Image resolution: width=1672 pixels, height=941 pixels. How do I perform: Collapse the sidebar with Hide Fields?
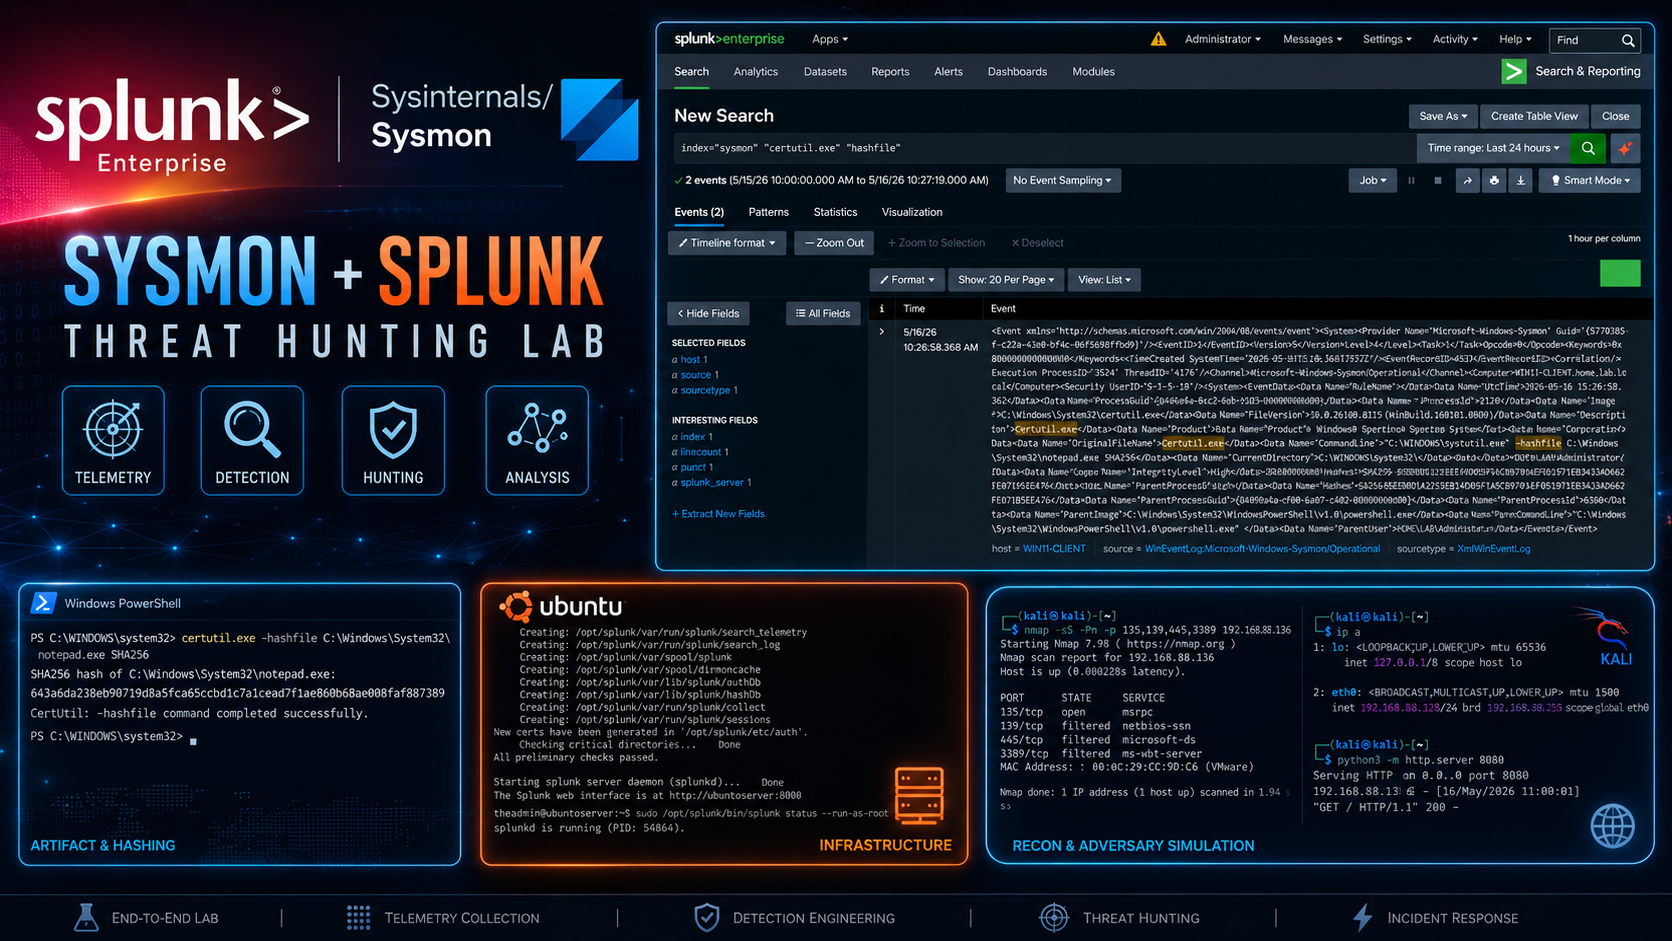709,314
